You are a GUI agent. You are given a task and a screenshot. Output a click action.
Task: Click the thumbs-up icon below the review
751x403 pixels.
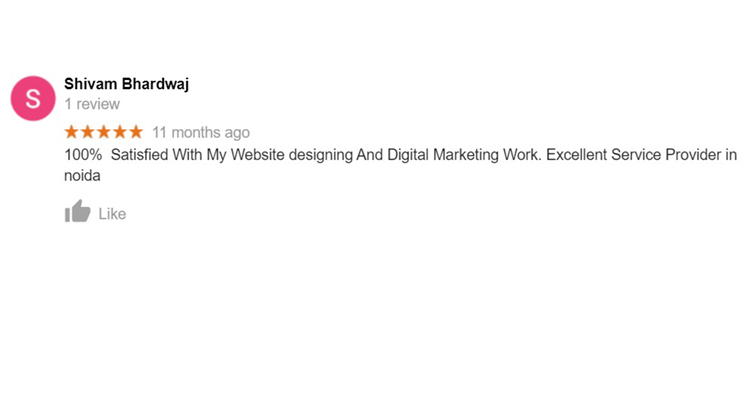(78, 211)
